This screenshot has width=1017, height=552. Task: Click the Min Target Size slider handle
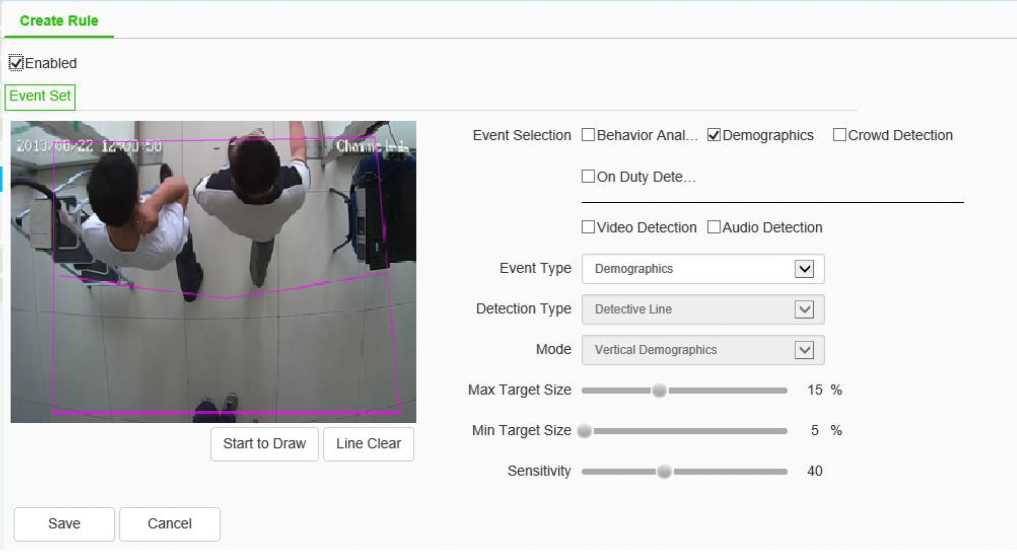(585, 431)
